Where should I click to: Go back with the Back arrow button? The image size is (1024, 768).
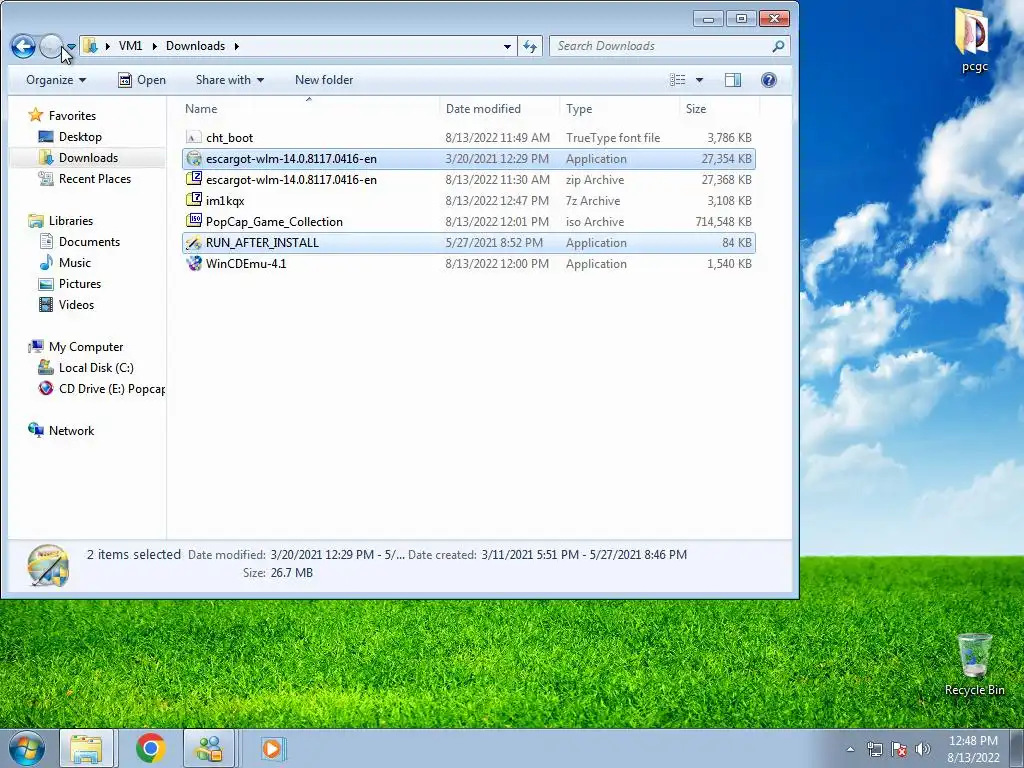point(23,46)
